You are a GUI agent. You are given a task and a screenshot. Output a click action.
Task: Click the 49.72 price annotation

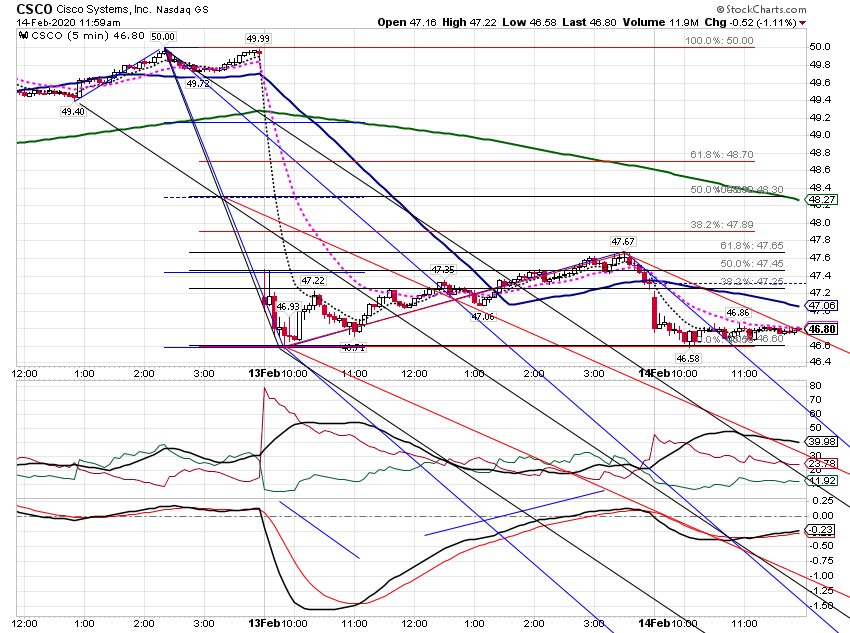(197, 83)
